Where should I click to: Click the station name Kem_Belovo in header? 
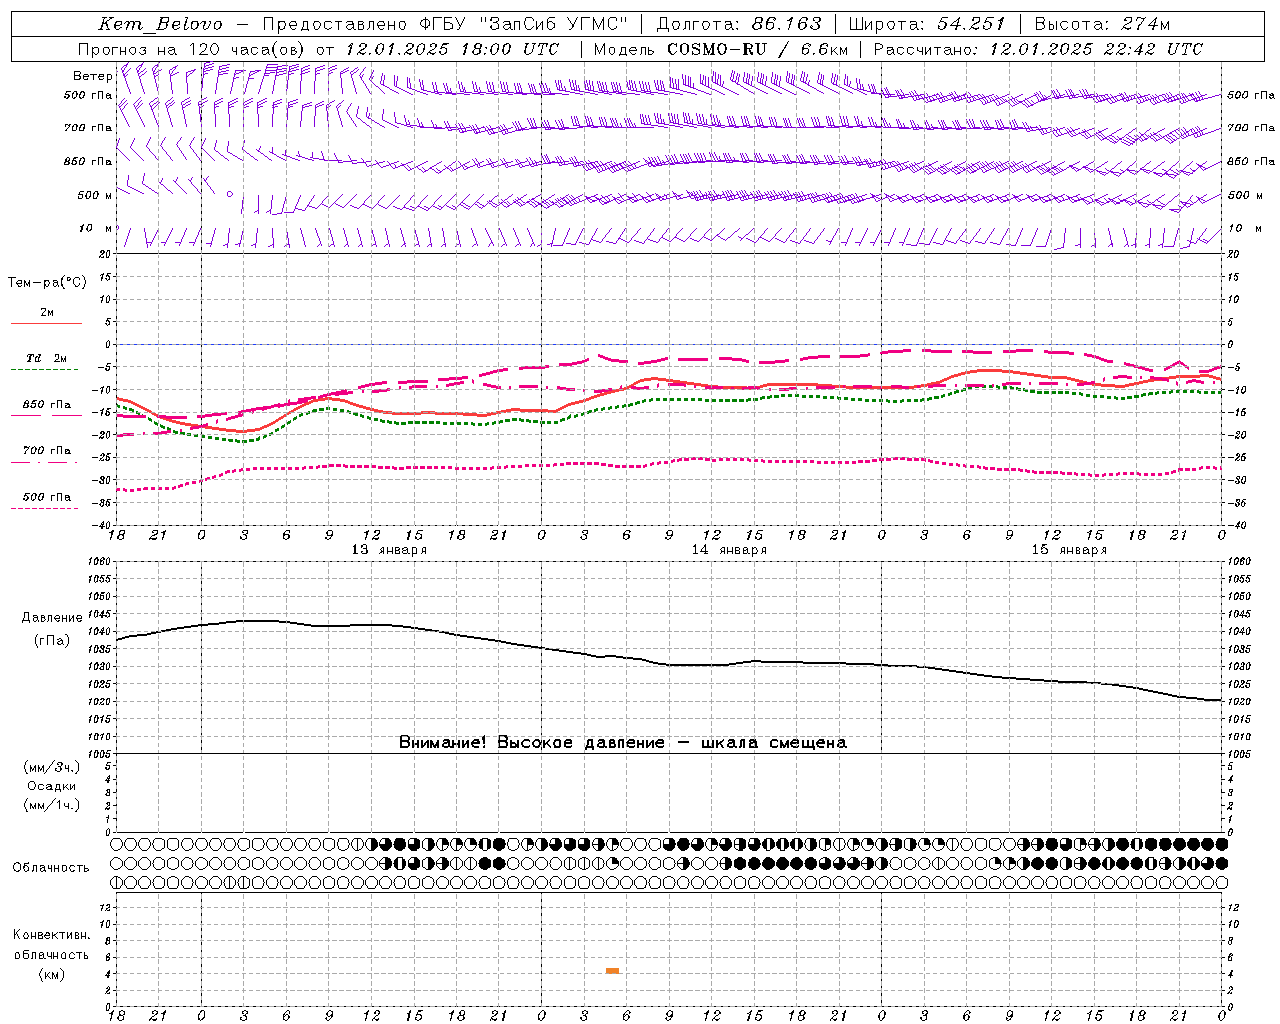click(x=161, y=24)
